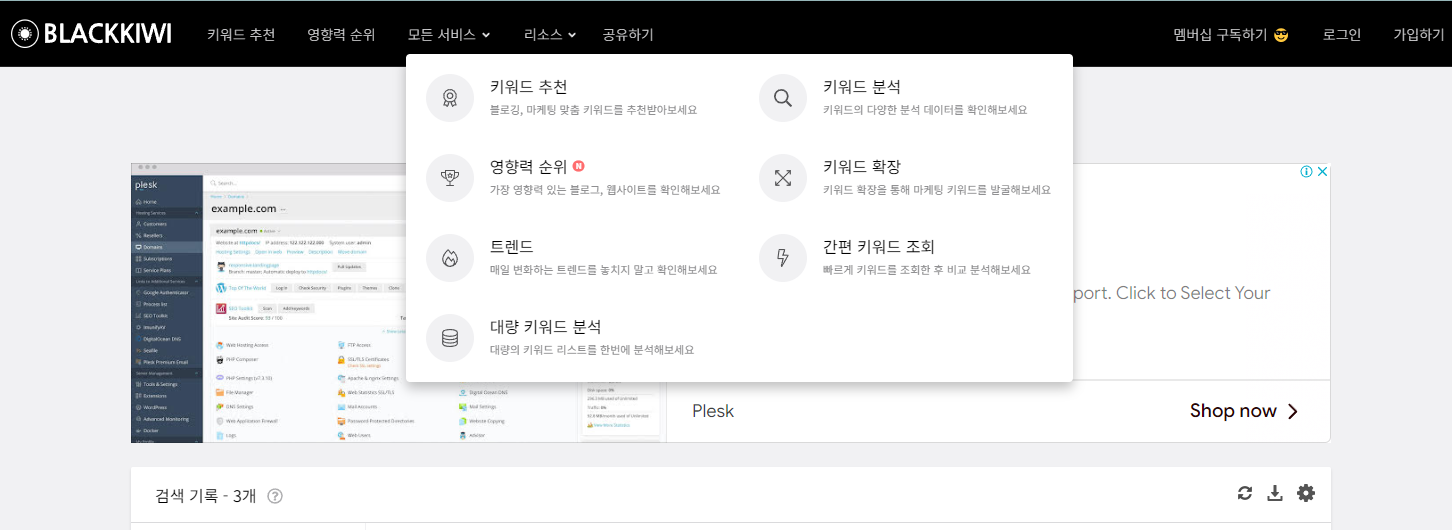Click description 빠르게 키워드를 조회한 후 비교 분석해보세요
1452x530 pixels.
pyautogui.click(x=926, y=270)
